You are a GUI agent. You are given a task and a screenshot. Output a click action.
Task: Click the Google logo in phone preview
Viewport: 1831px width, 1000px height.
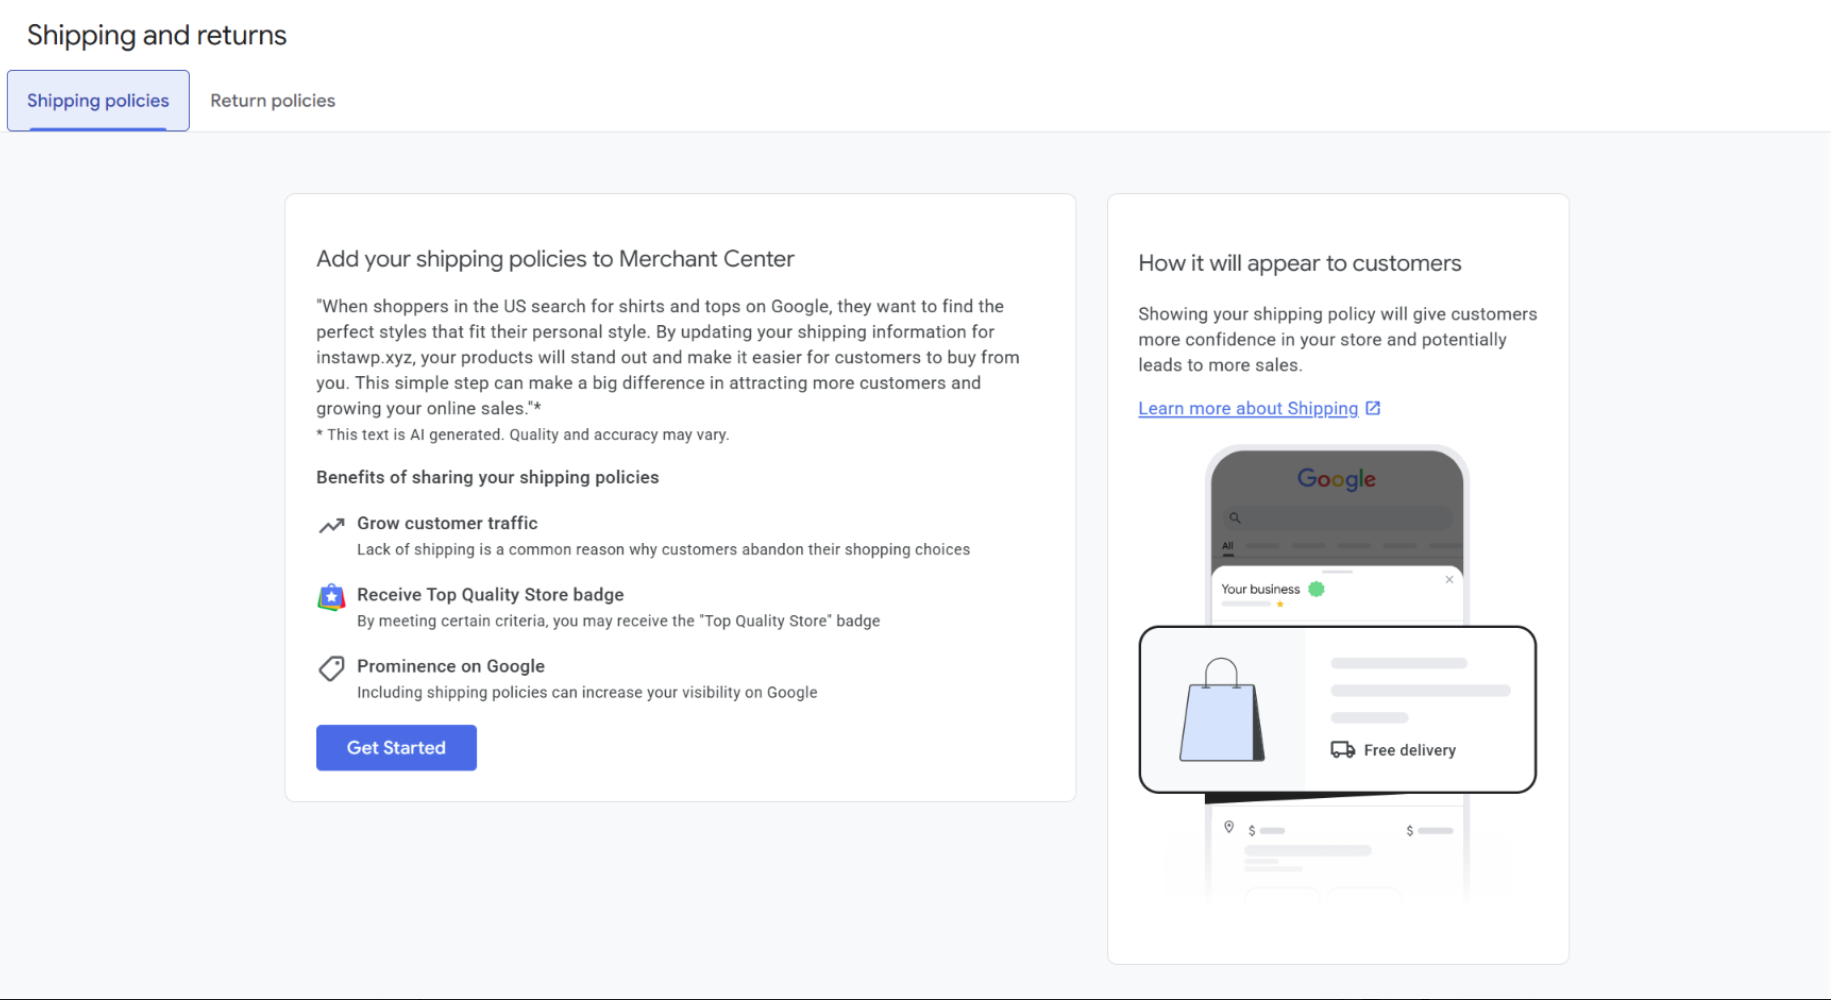1336,479
